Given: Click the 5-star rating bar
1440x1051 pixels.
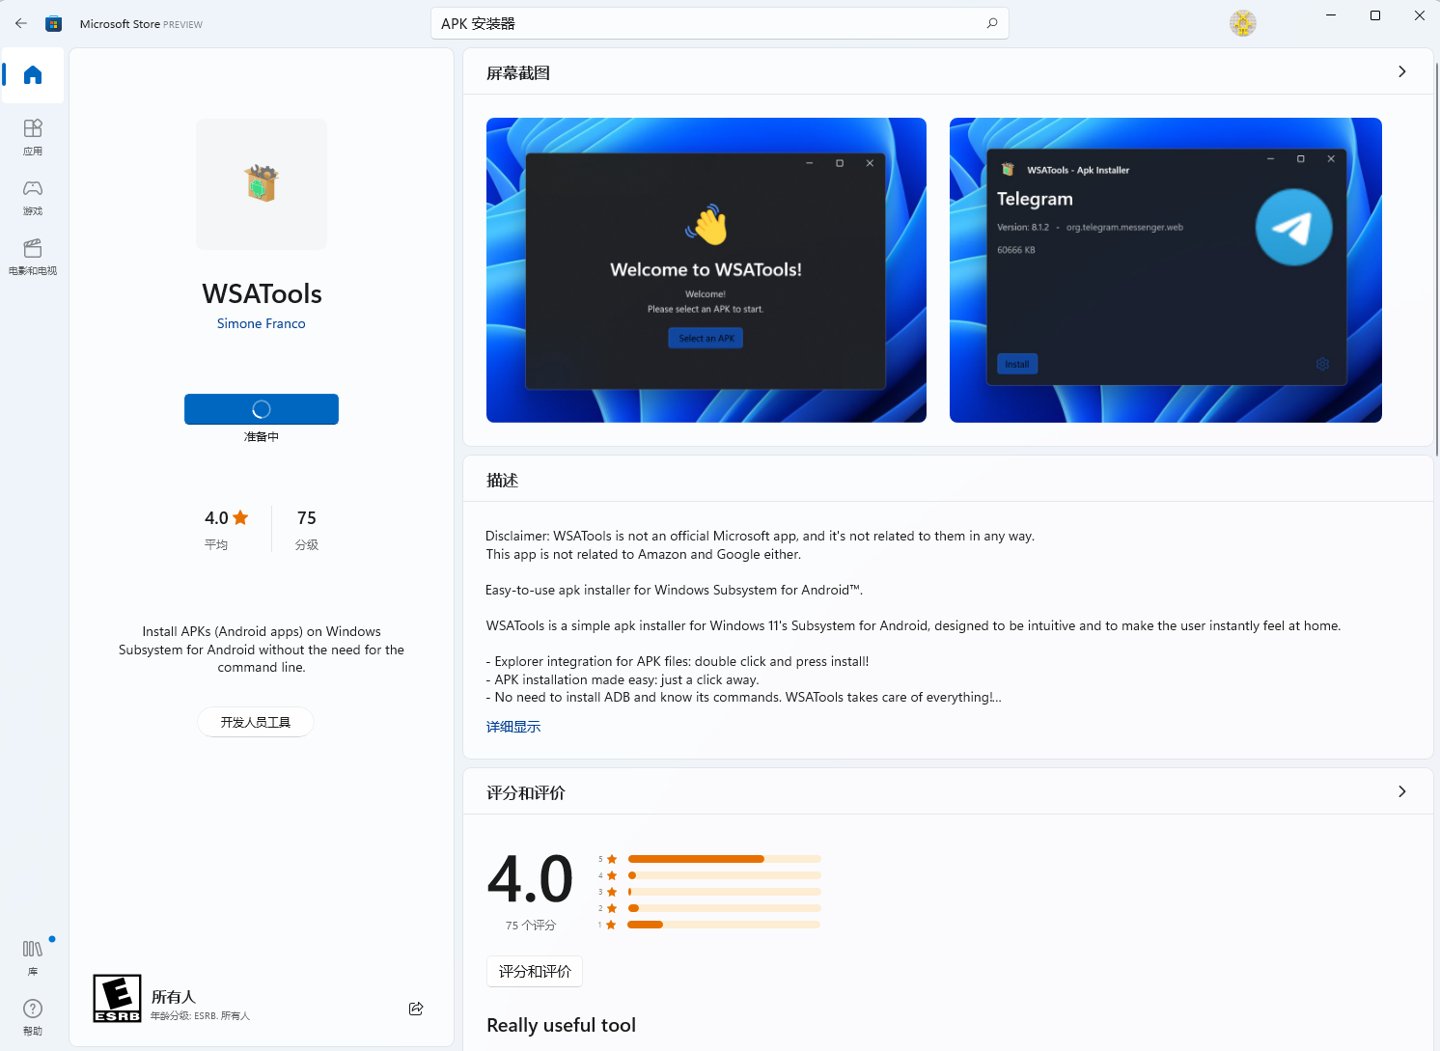Looking at the screenshot, I should pos(724,859).
